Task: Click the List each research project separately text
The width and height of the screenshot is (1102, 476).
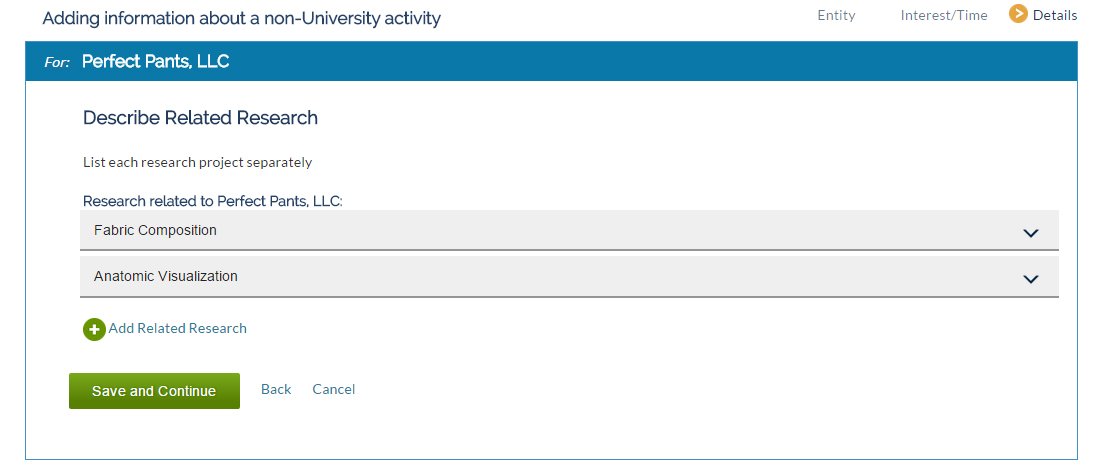Action: click(x=197, y=162)
